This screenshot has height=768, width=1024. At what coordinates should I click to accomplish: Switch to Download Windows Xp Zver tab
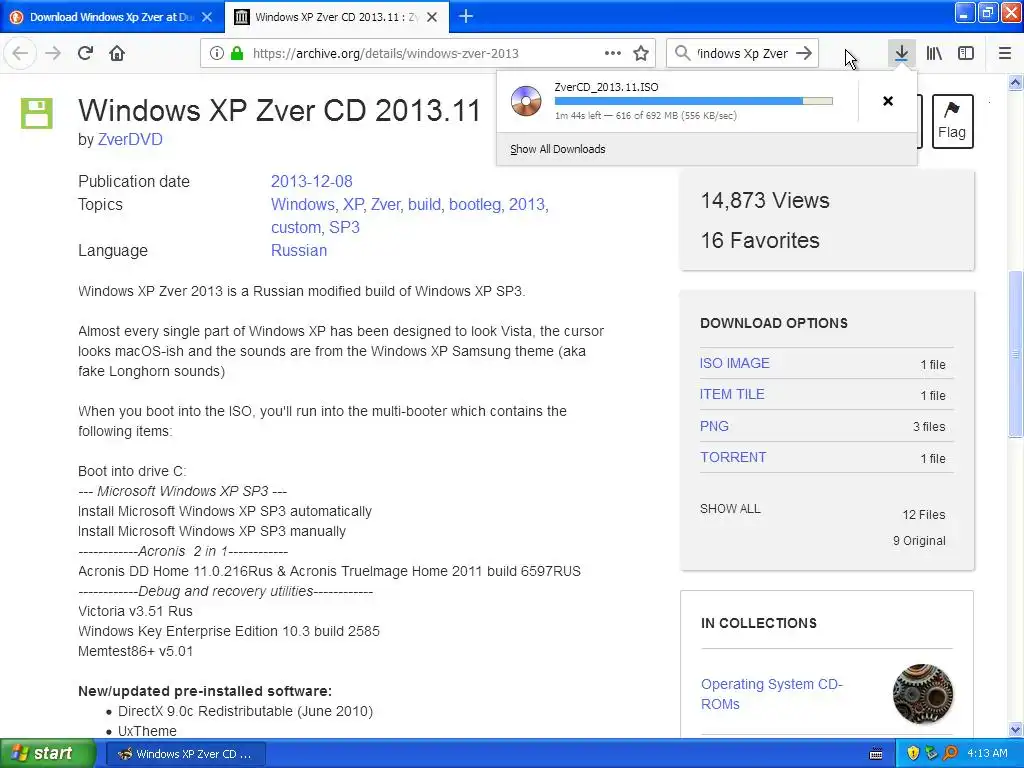coord(112,17)
